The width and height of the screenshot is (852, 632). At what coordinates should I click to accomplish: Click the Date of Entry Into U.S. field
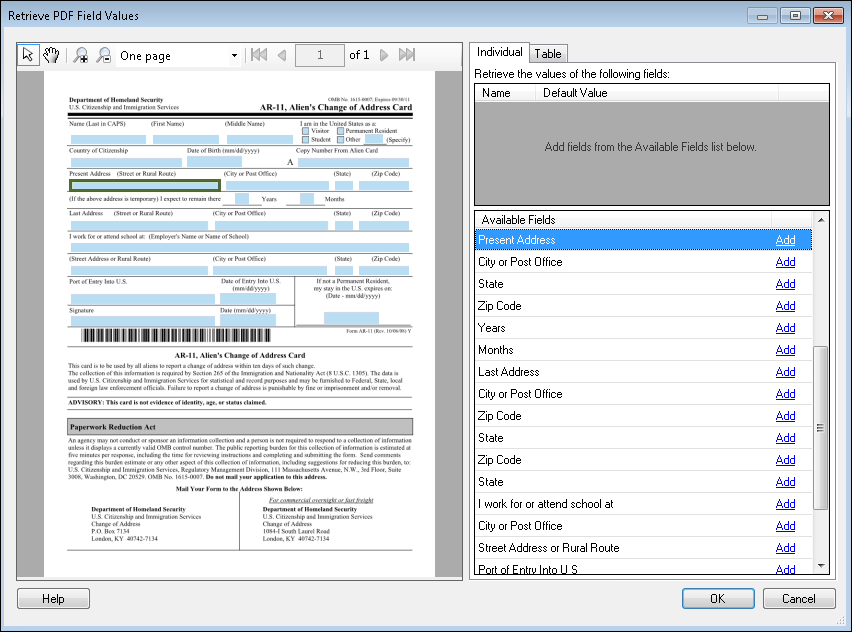coord(248,298)
